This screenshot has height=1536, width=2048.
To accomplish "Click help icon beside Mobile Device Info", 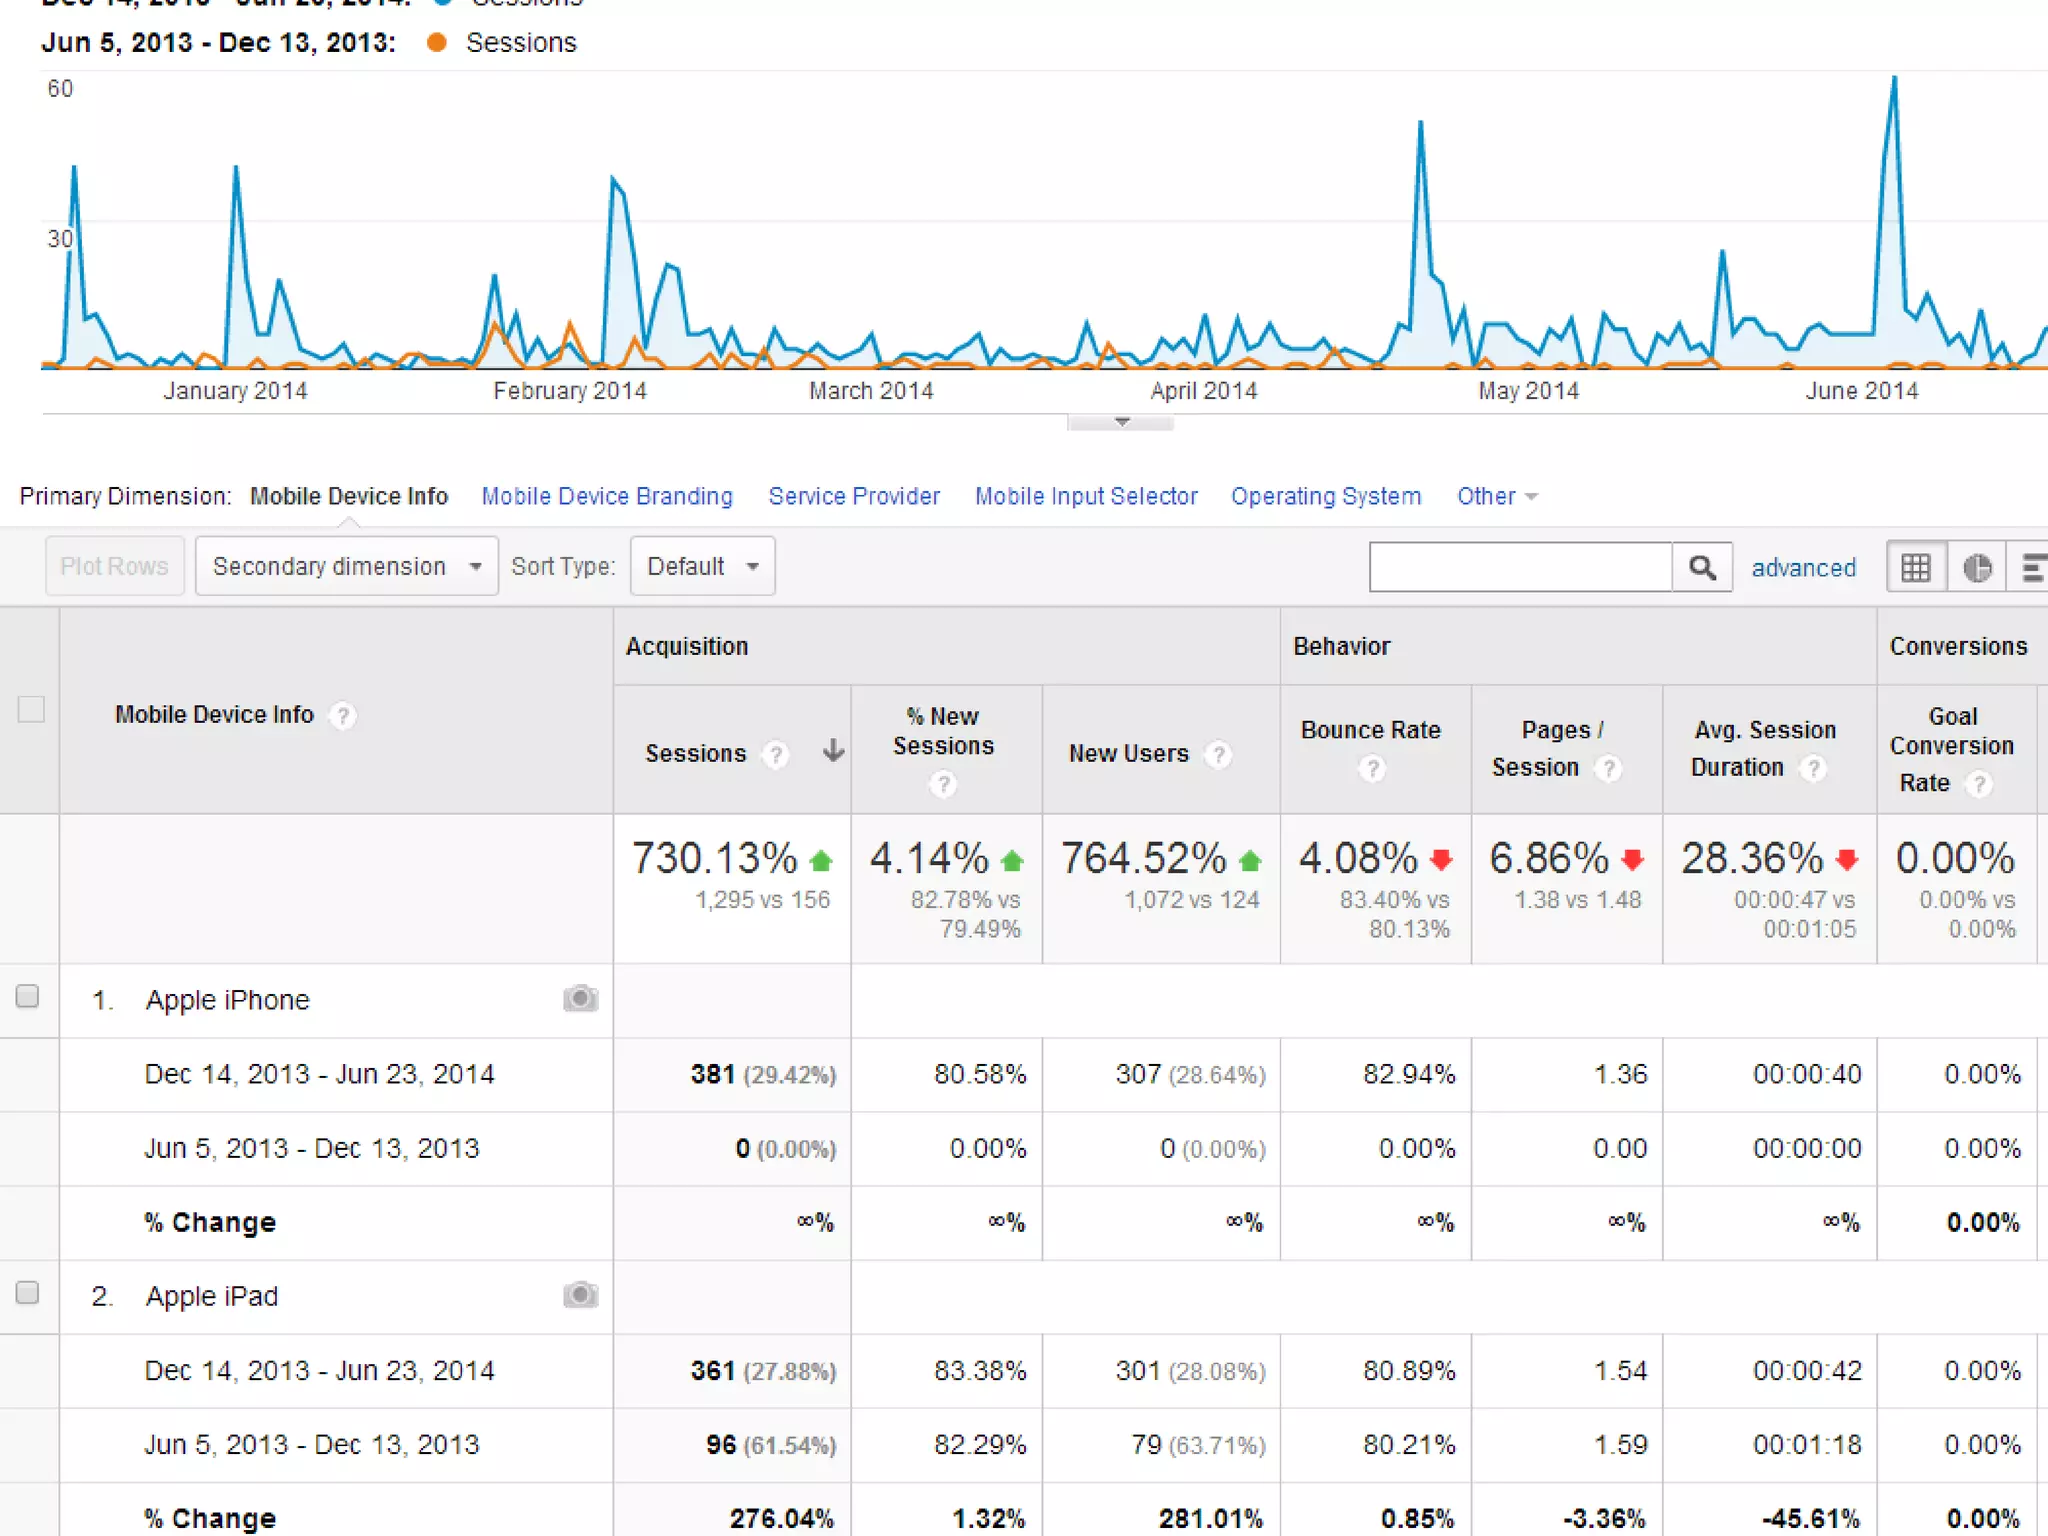I will pos(343,715).
